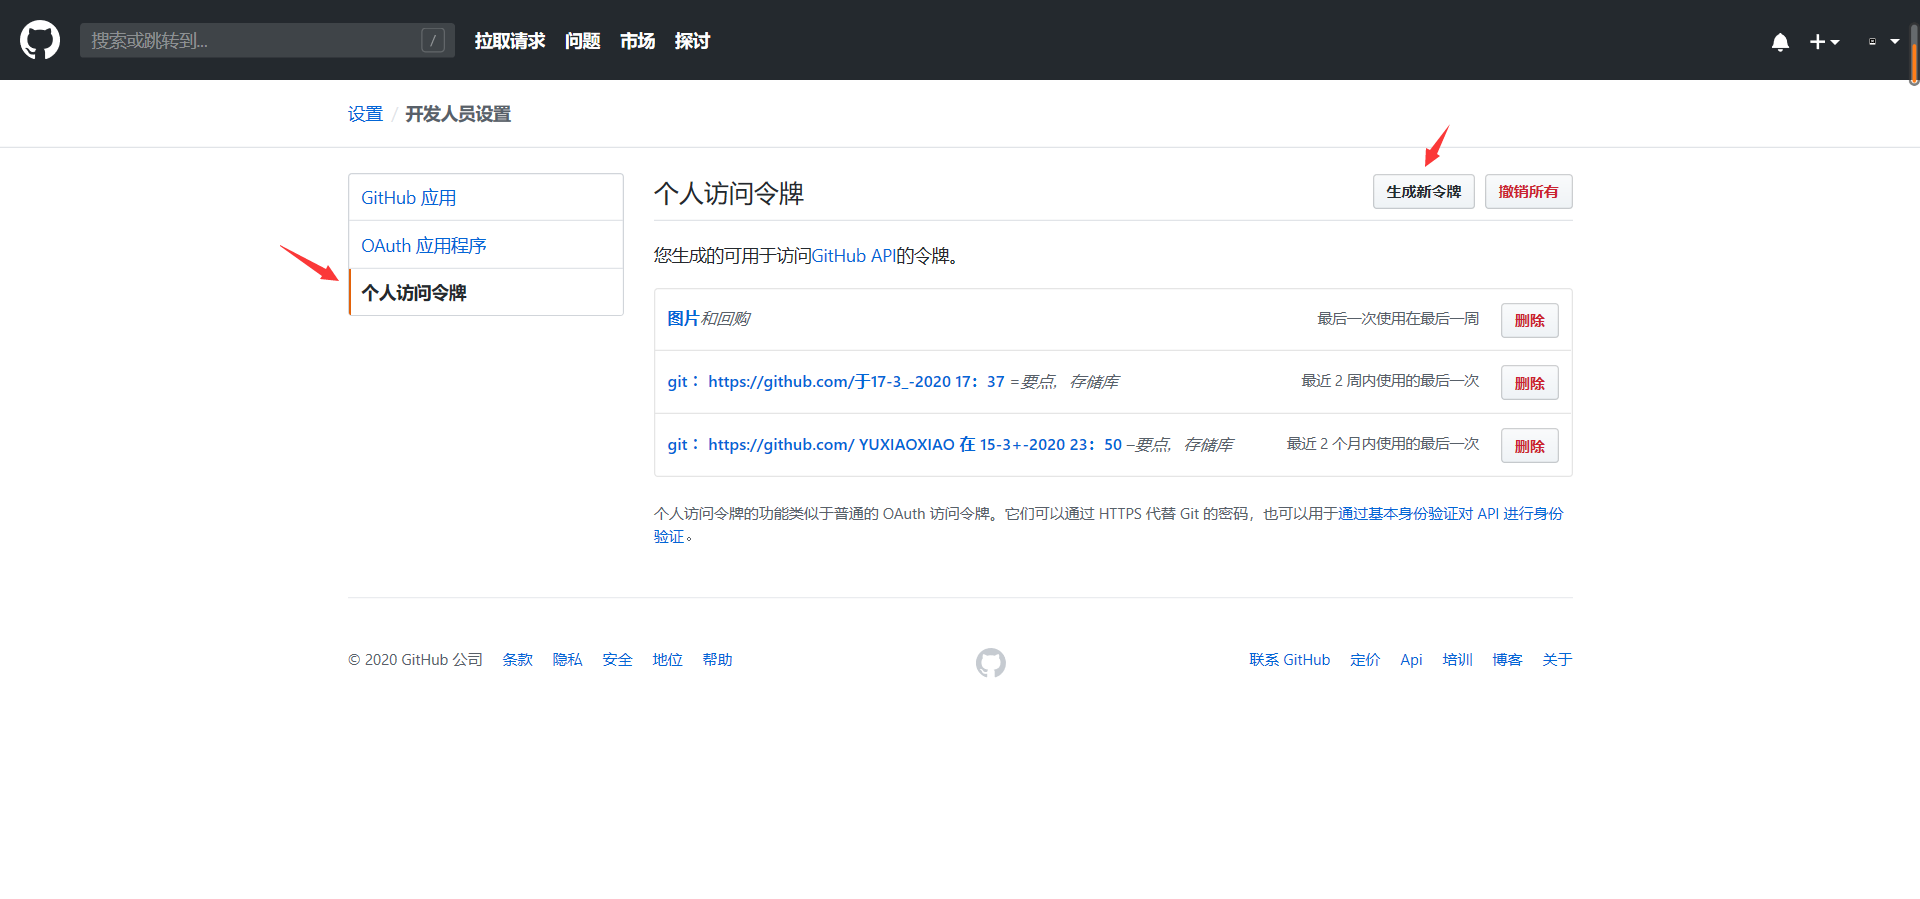Open footer 帮助 link

(717, 660)
